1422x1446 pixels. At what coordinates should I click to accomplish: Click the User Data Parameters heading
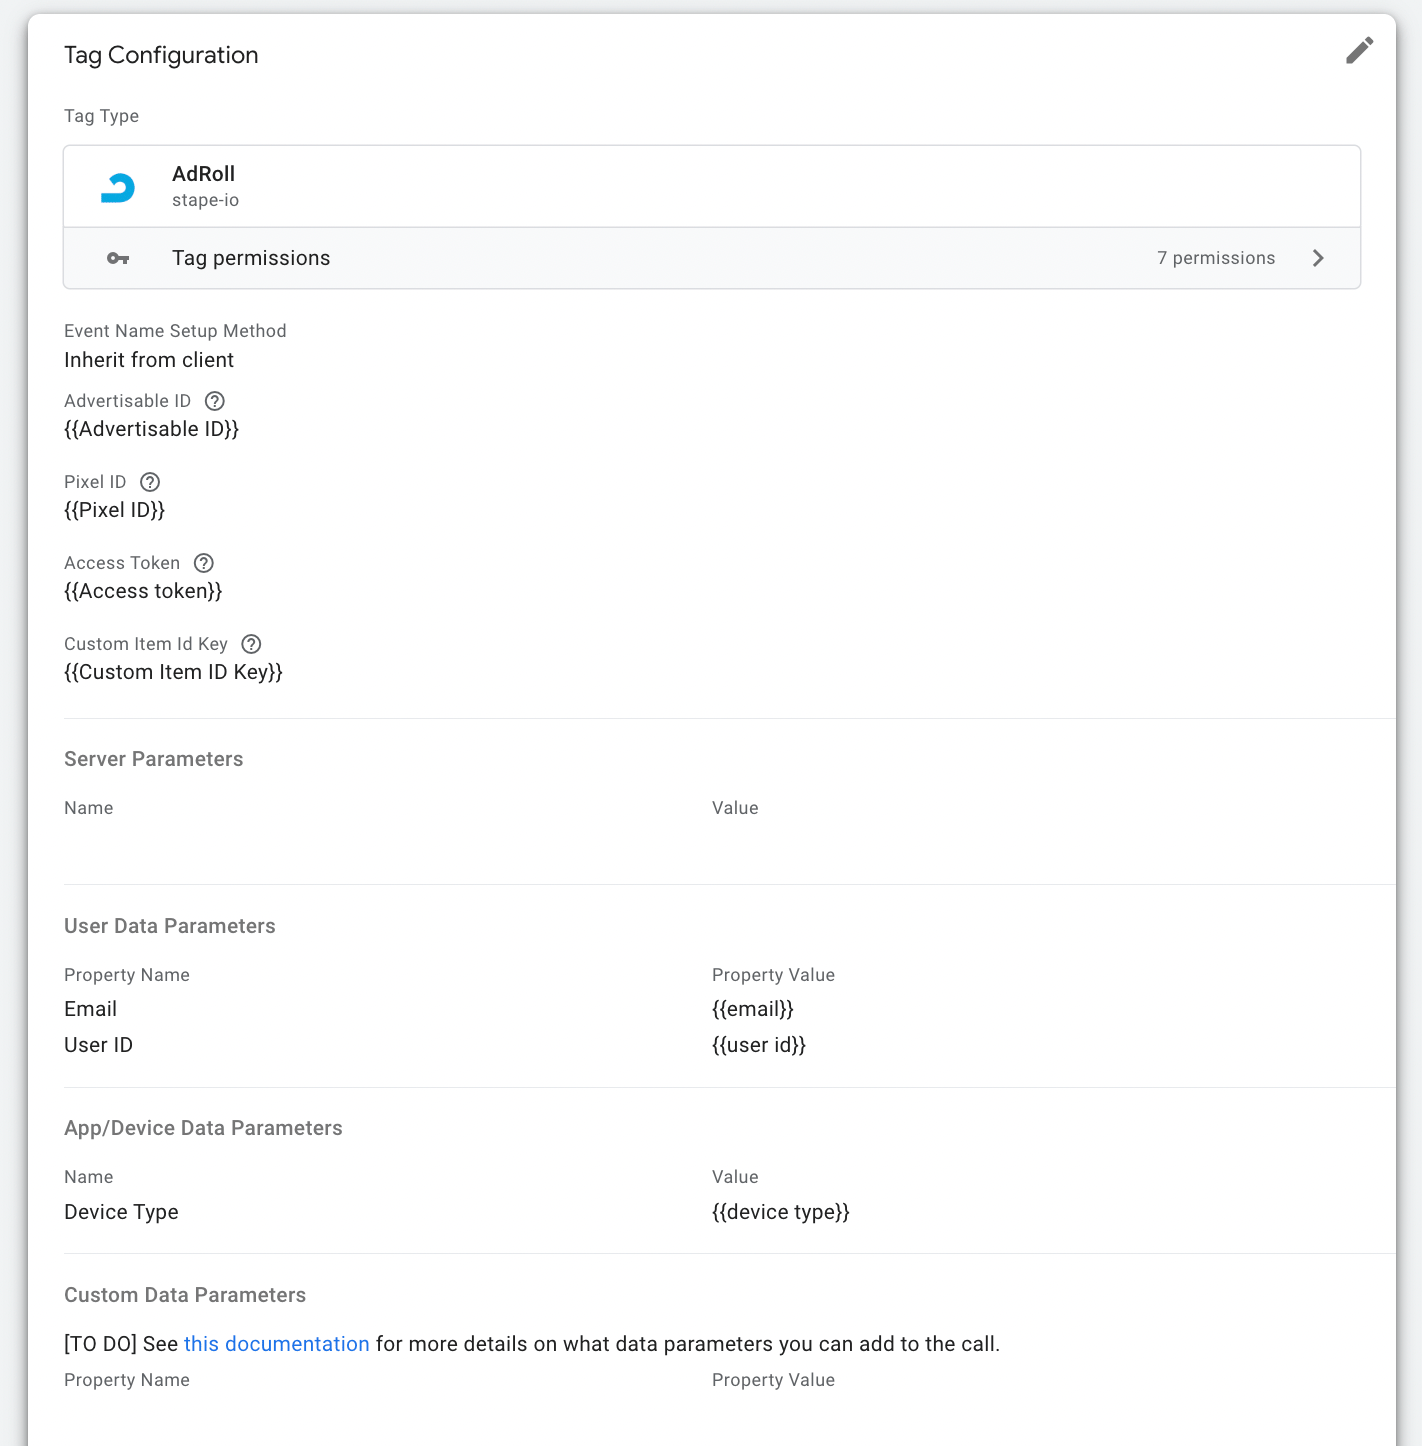[170, 926]
